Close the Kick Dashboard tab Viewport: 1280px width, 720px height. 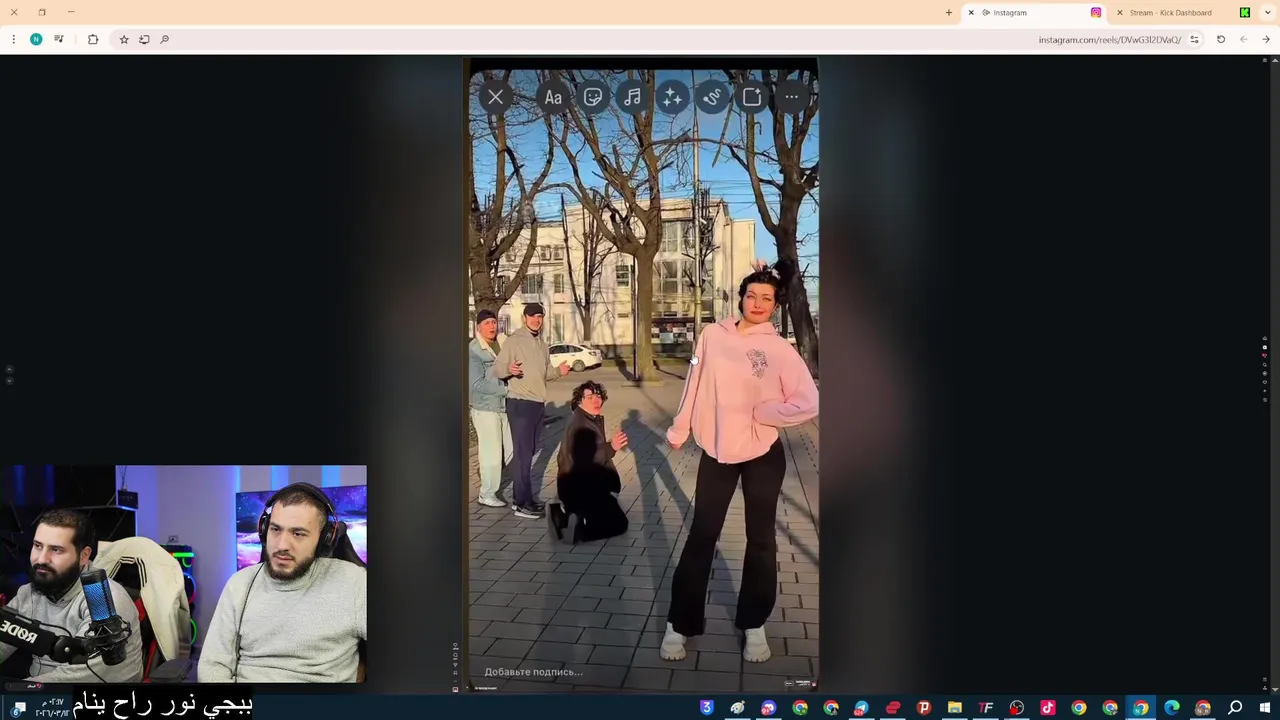point(1119,13)
